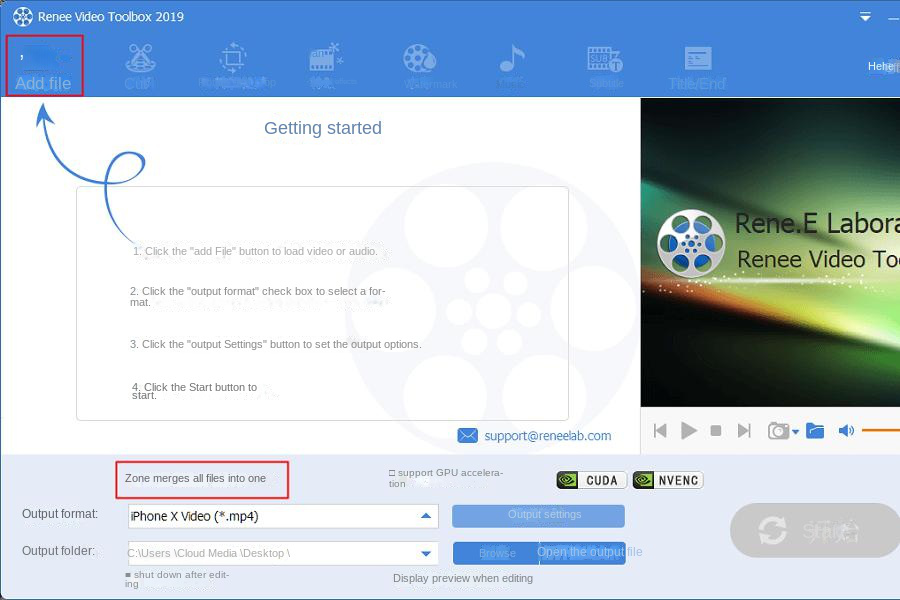Expand the Output folder path dropdown

point(427,553)
